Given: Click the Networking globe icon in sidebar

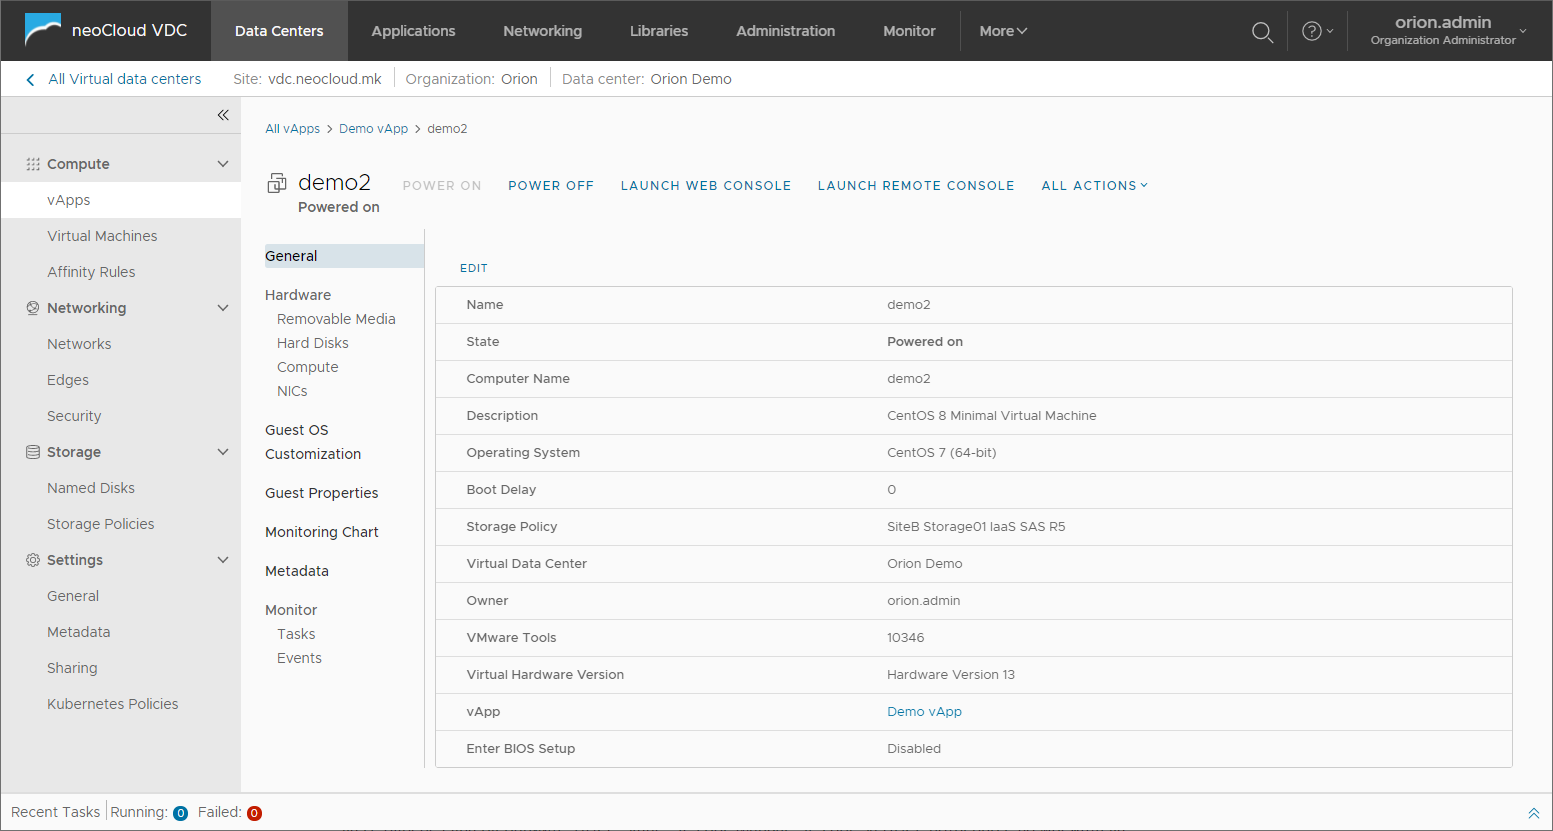Looking at the screenshot, I should pyautogui.click(x=33, y=308).
